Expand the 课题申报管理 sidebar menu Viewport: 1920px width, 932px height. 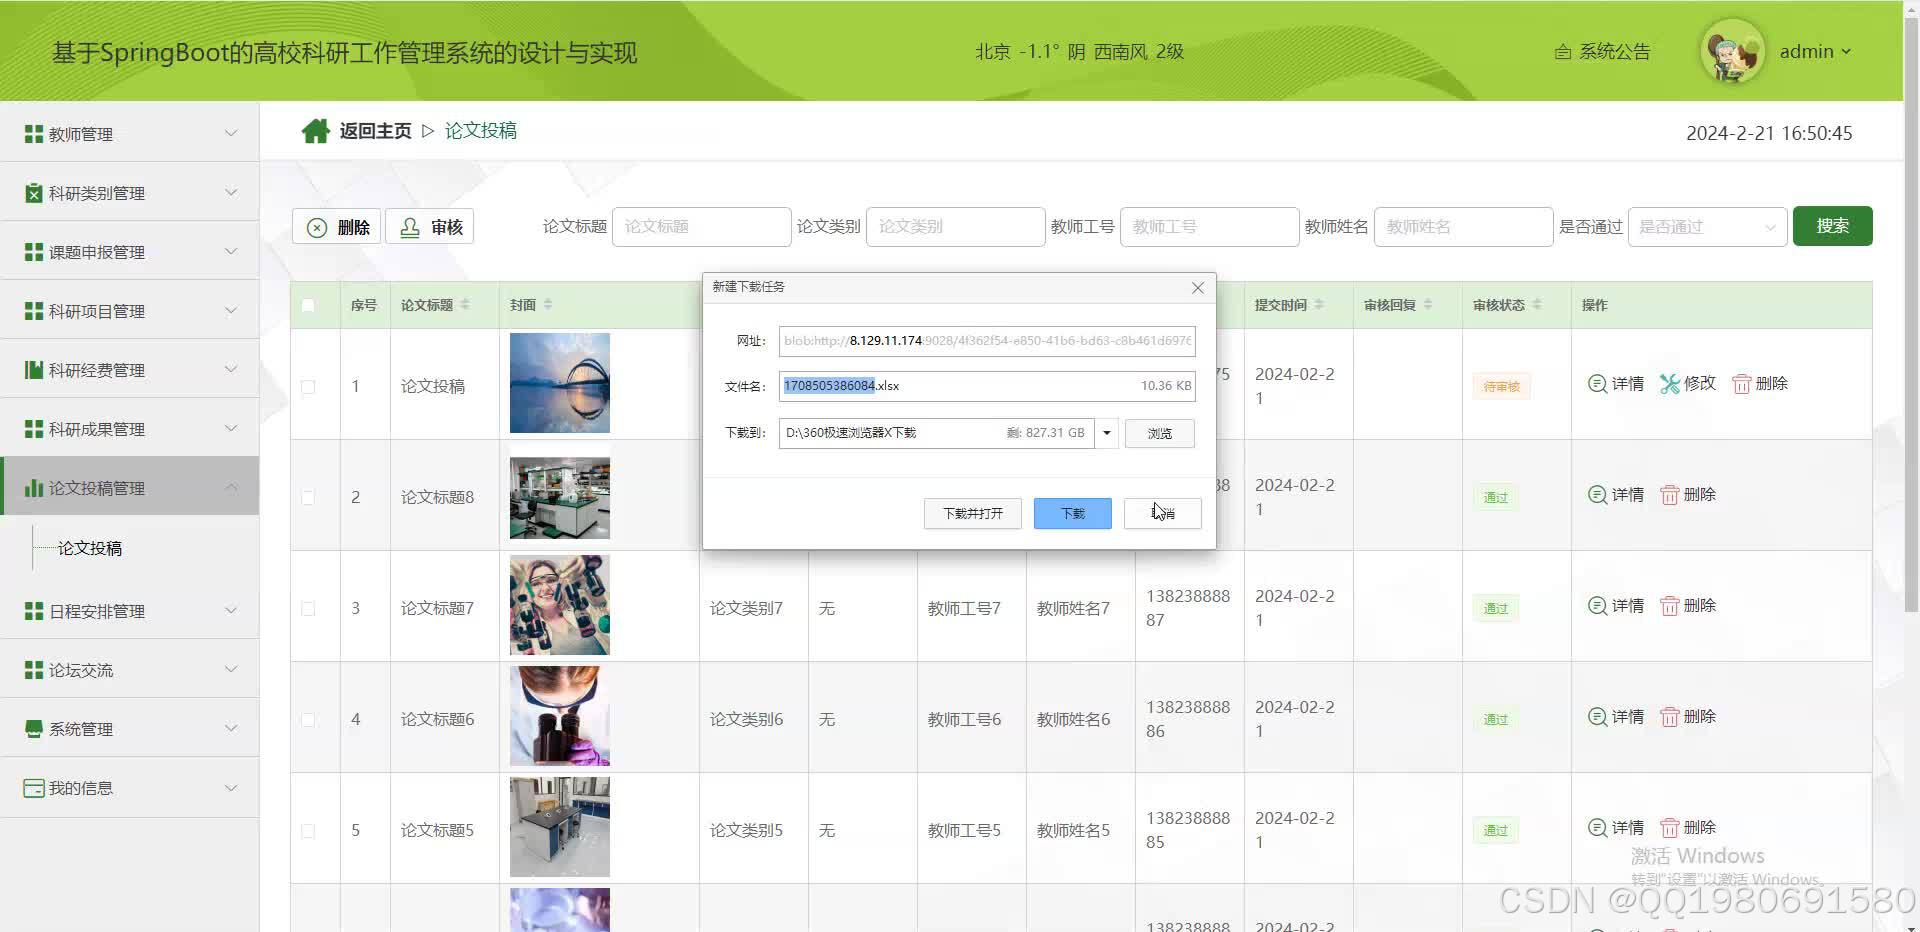tap(130, 251)
